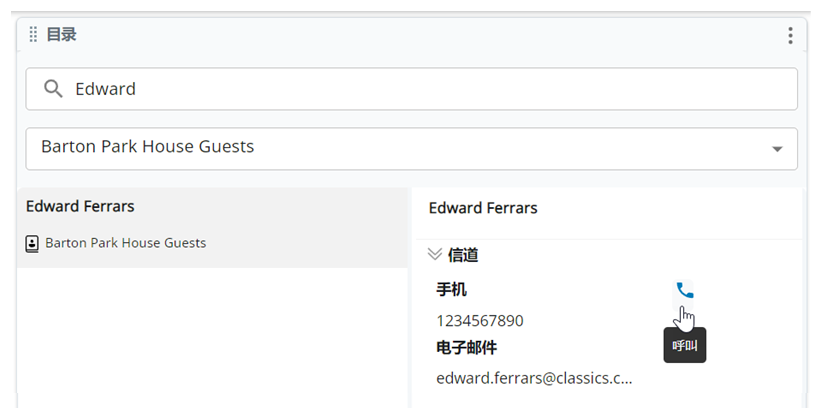Collapse the 信道 section chevron
The width and height of the screenshot is (822, 414).
pyautogui.click(x=435, y=254)
